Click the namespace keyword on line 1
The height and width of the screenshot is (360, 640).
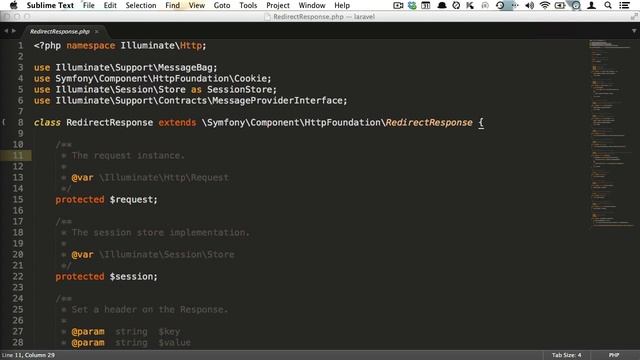point(91,46)
